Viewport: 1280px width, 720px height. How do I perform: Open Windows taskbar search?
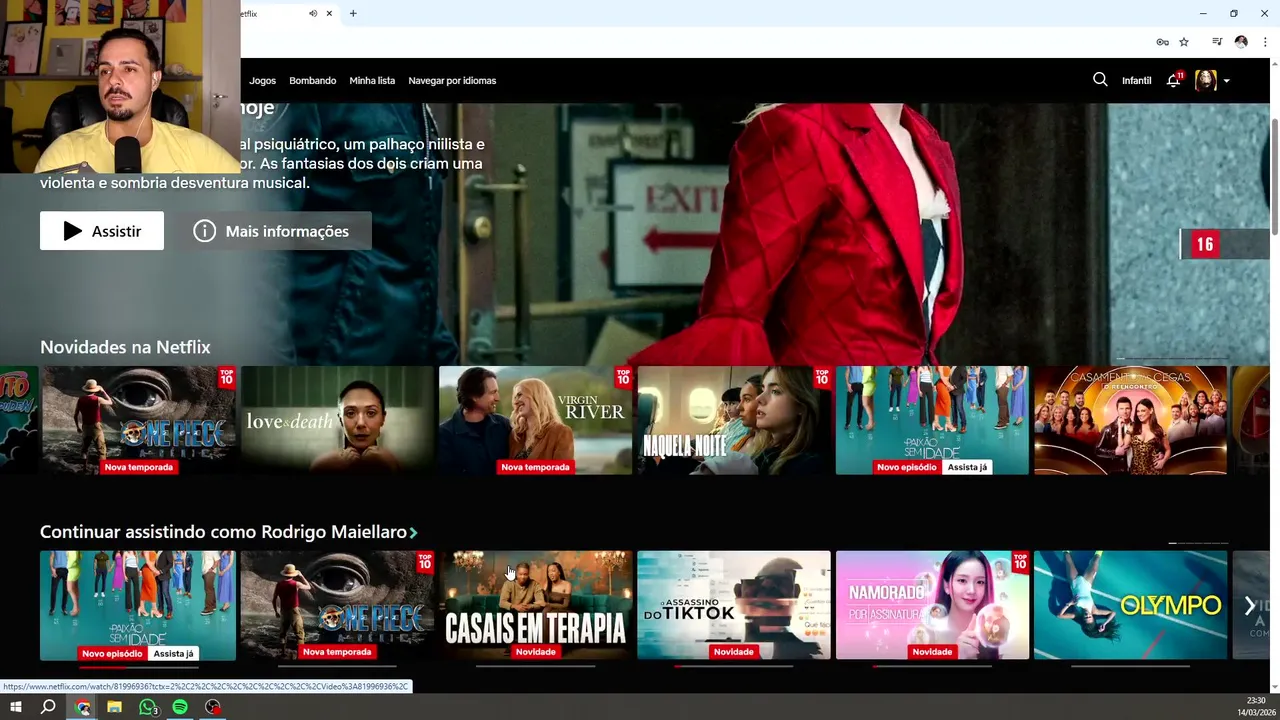click(x=48, y=707)
